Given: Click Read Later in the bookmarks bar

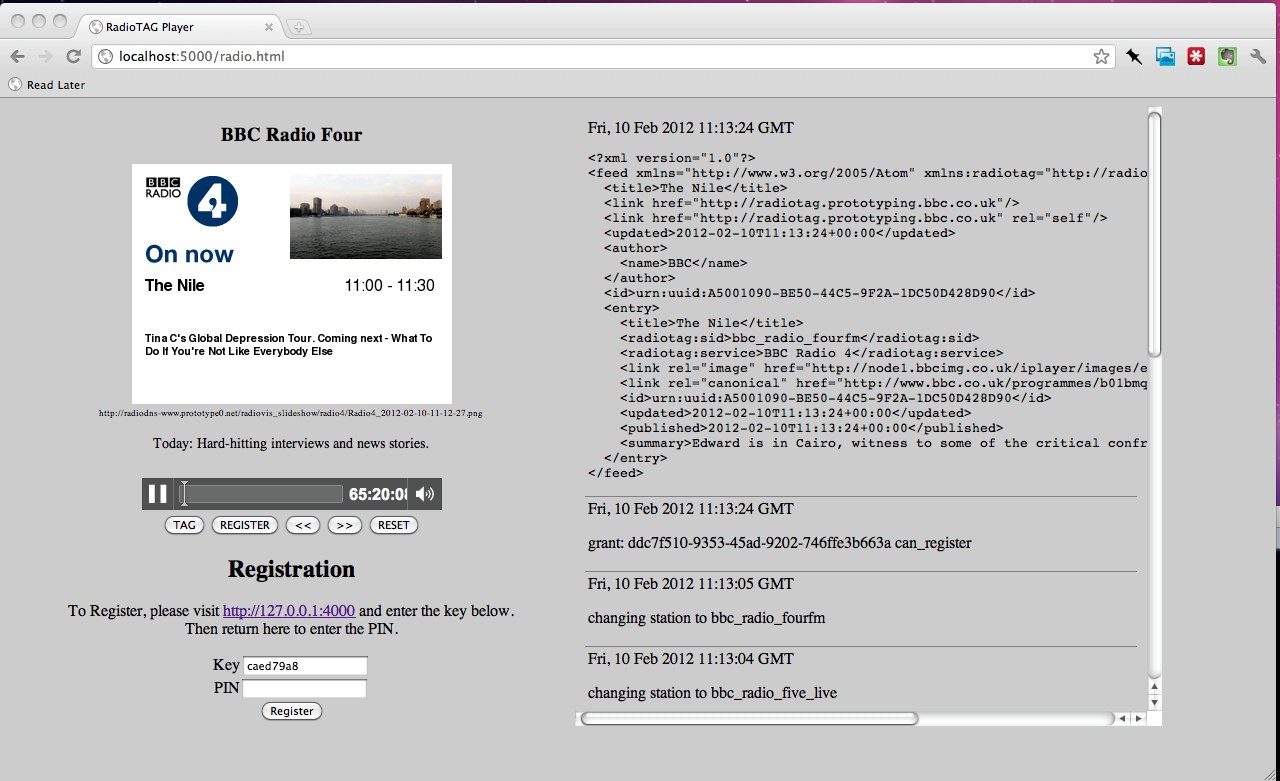Looking at the screenshot, I should [x=46, y=85].
